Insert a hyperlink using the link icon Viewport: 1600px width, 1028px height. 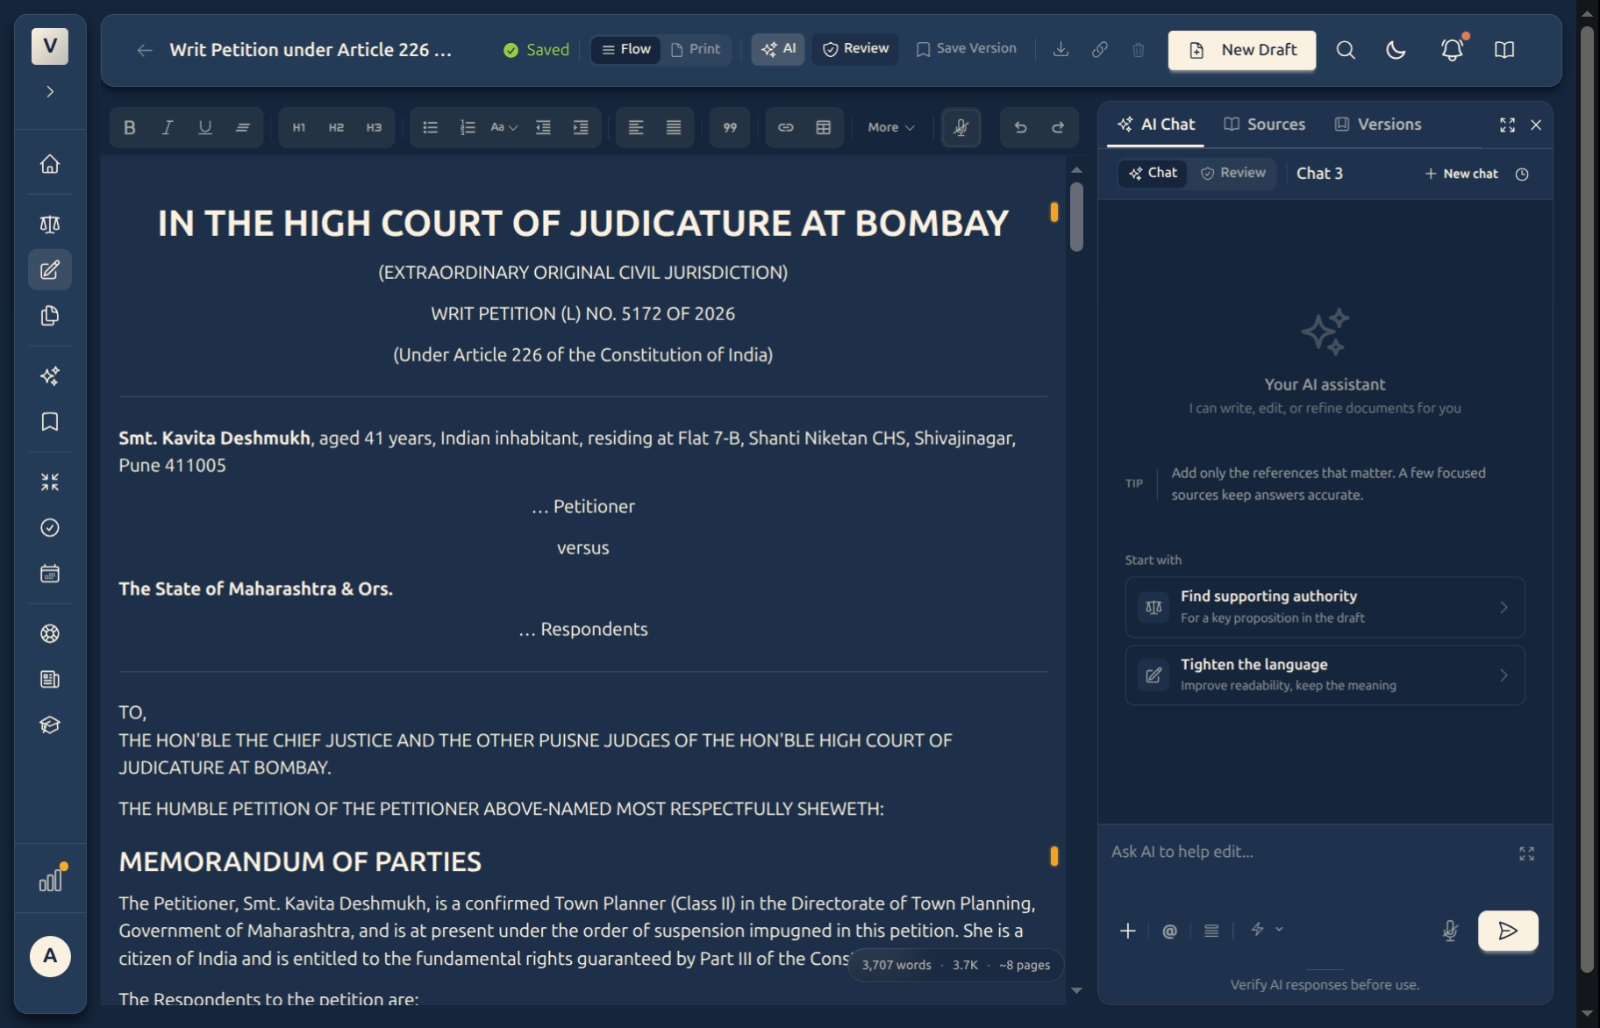(786, 128)
